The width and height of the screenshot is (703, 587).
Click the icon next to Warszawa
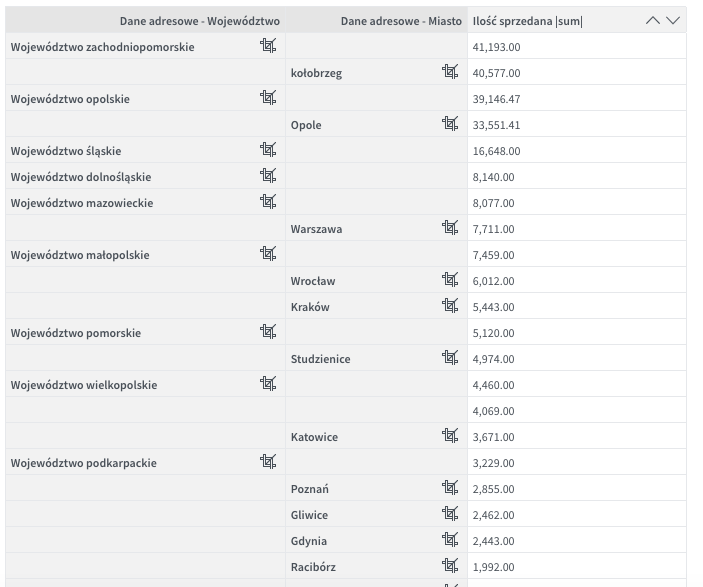point(450,228)
